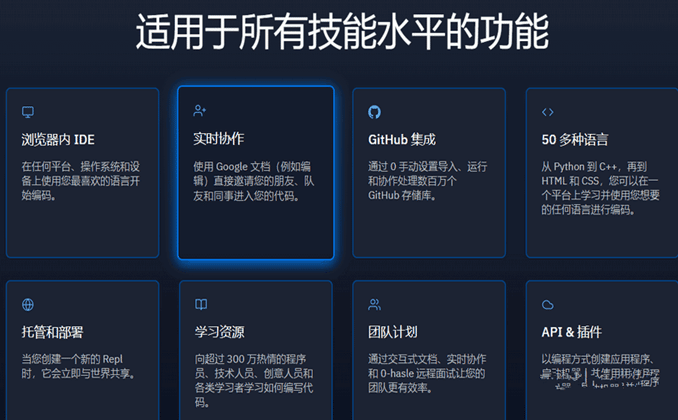Click description starting 从 Python 到 C++

600,188
